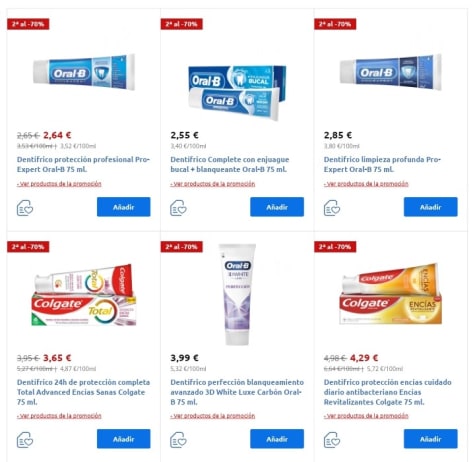Click the 2ª al -70% badge on Colgate Total
This screenshot has width=475, height=462.
tap(28, 247)
